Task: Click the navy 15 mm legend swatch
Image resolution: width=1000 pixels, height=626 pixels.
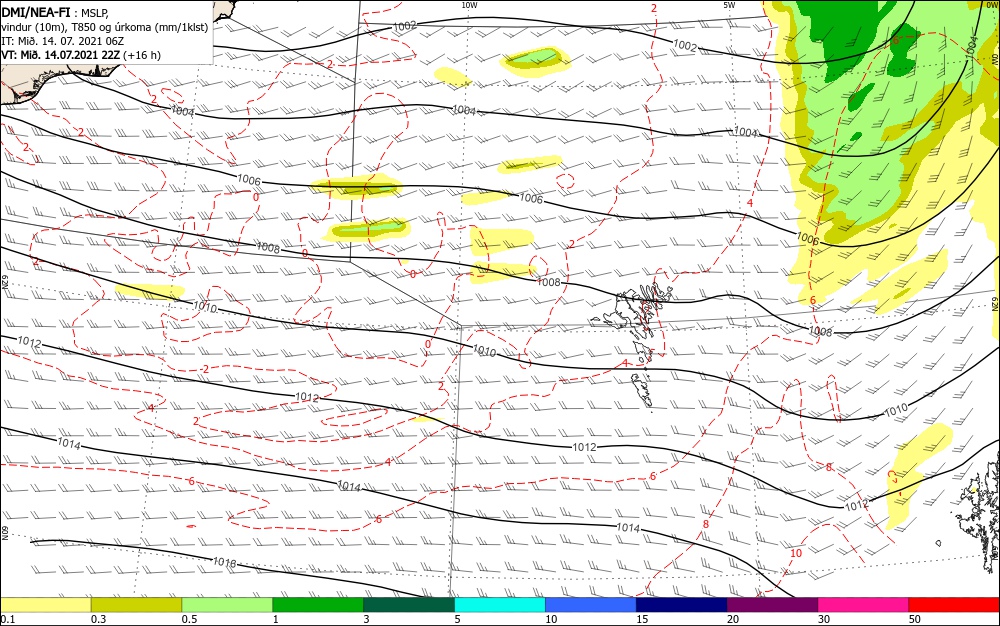Action: (682, 605)
